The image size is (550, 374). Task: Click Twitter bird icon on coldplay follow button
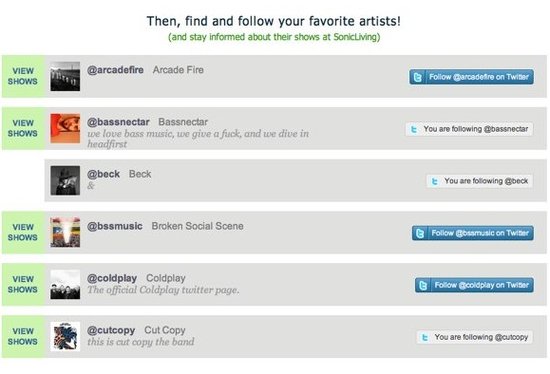(423, 285)
